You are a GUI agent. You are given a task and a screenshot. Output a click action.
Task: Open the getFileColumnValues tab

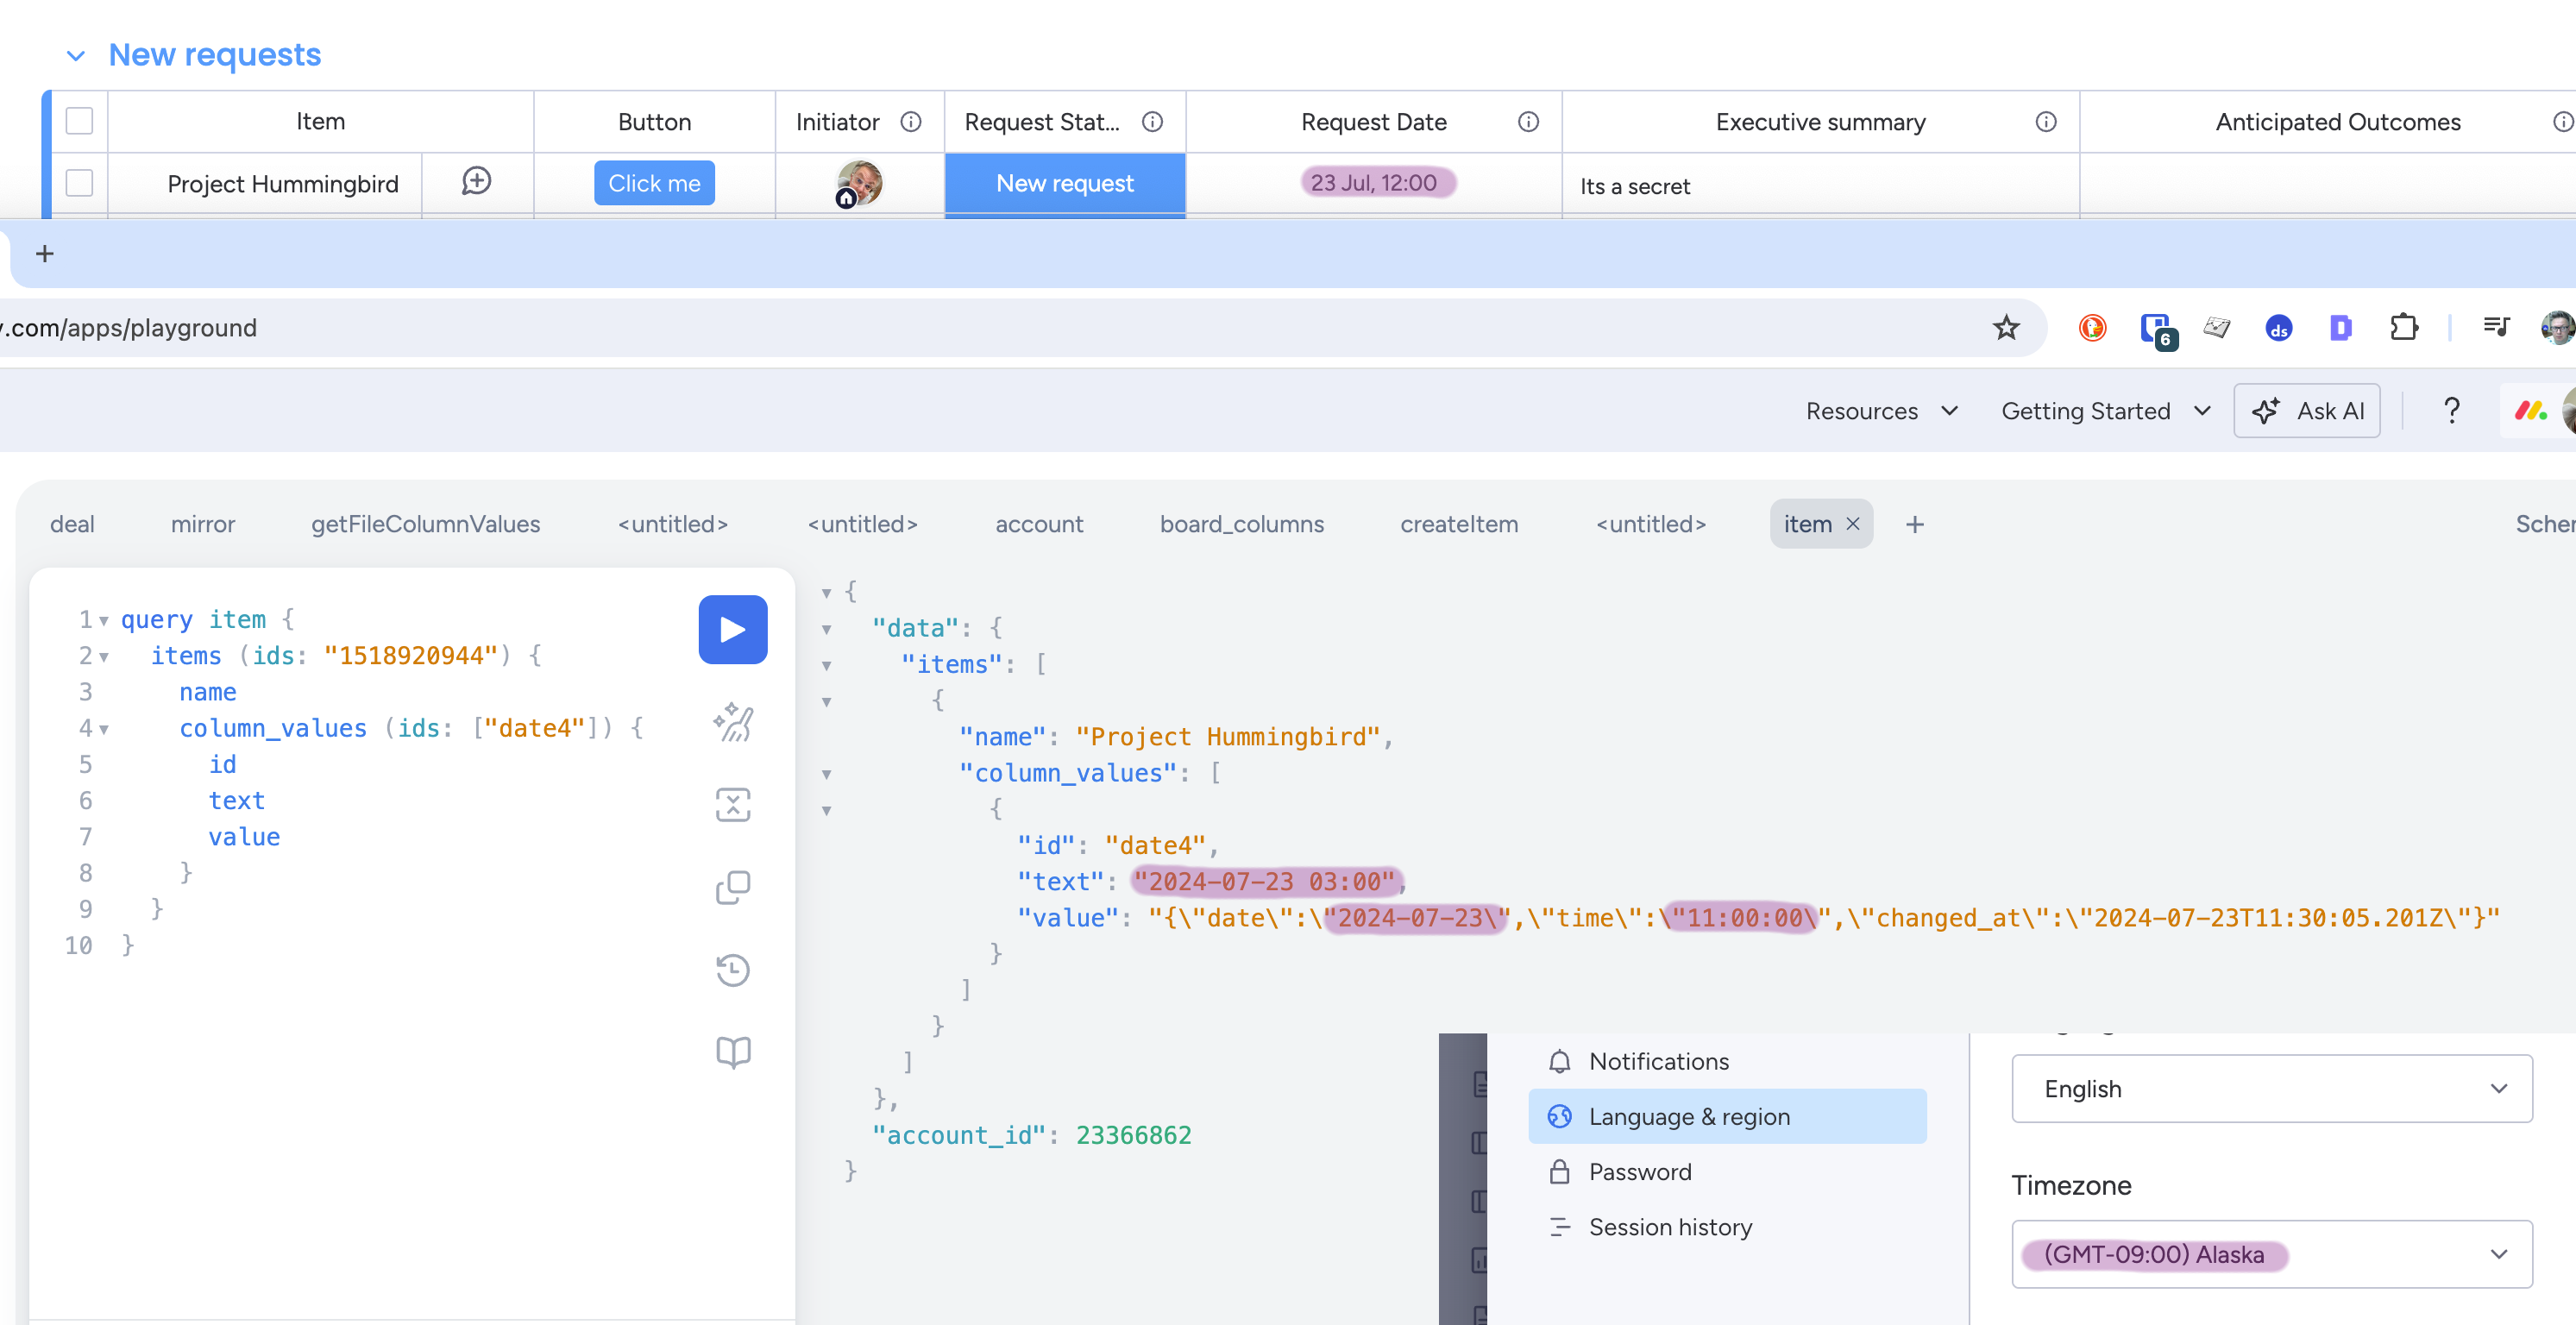(425, 524)
